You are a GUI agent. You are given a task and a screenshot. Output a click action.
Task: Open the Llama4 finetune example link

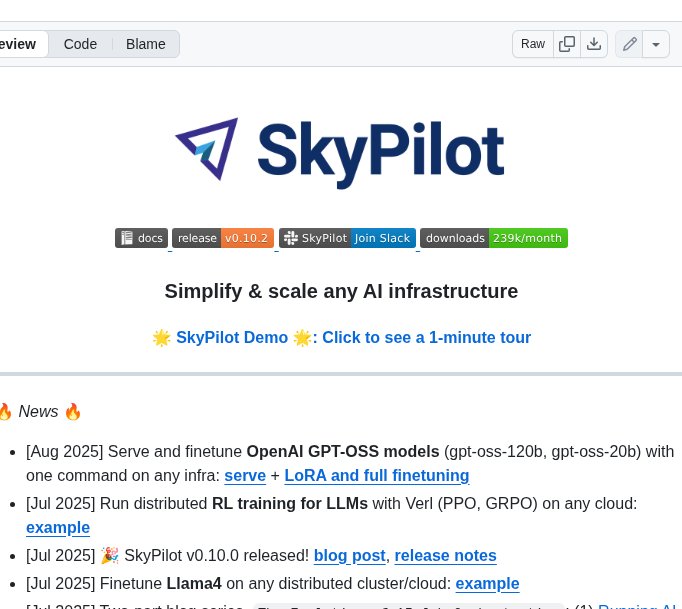487,583
